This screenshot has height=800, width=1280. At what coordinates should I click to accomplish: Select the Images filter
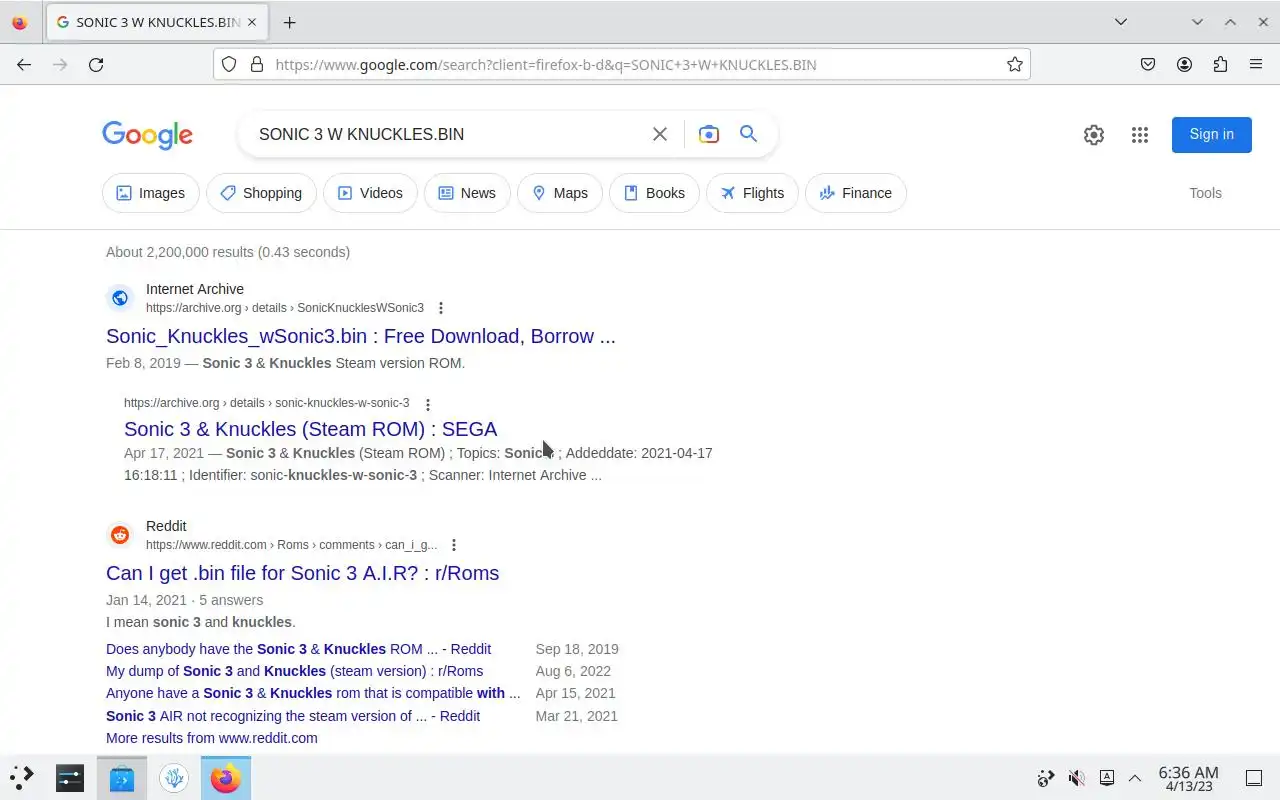(x=150, y=193)
